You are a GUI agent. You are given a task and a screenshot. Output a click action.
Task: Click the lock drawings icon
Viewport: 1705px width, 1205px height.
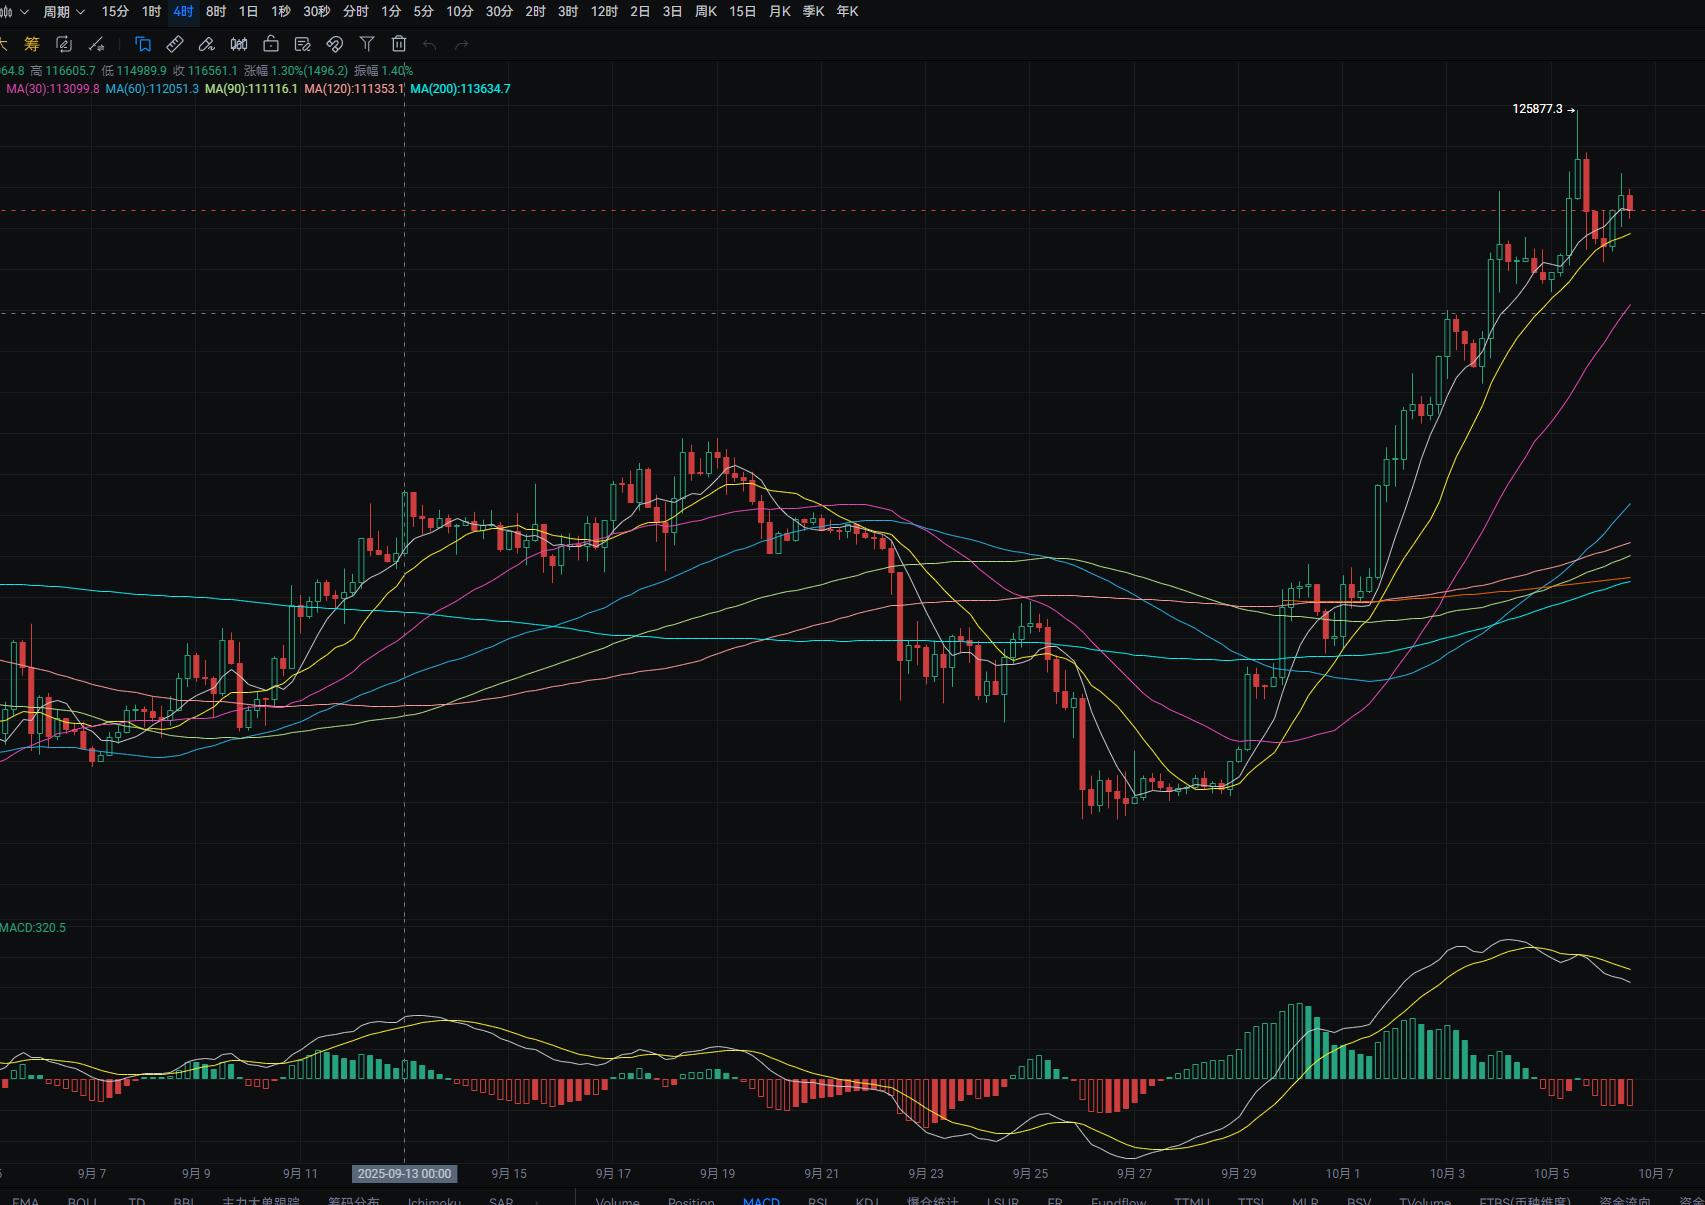[x=271, y=44]
